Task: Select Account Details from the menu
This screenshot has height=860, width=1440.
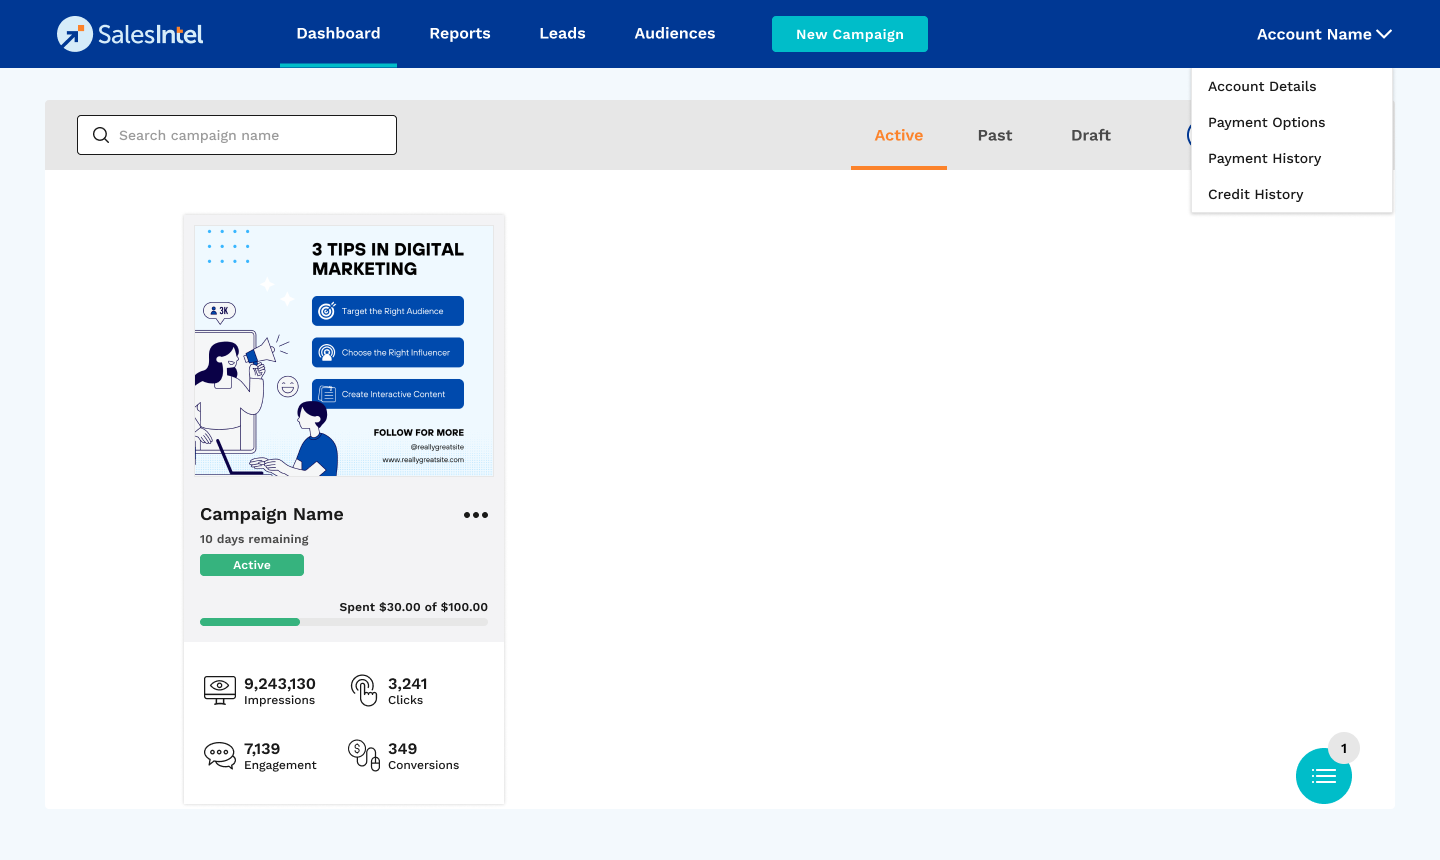Action: tap(1262, 87)
